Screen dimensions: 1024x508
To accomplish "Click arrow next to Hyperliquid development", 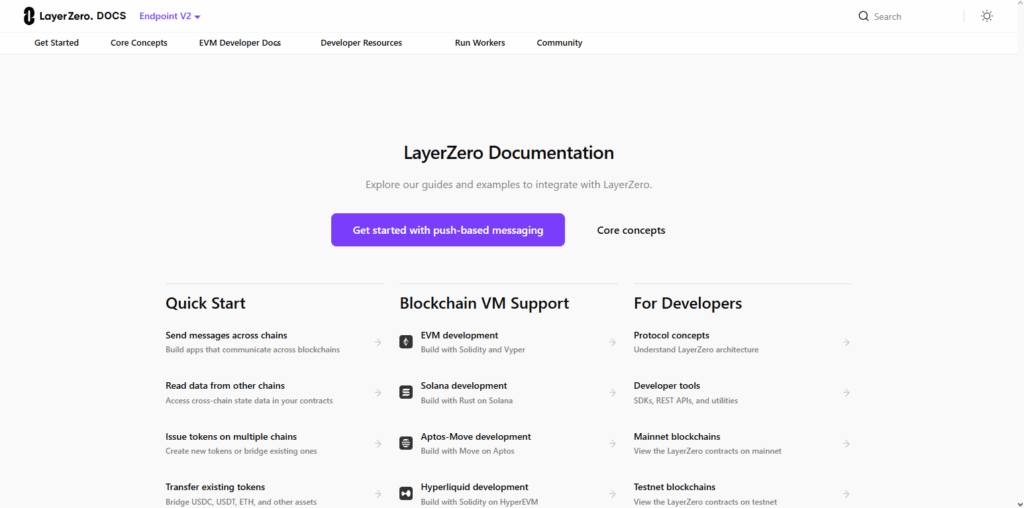I will [x=612, y=494].
